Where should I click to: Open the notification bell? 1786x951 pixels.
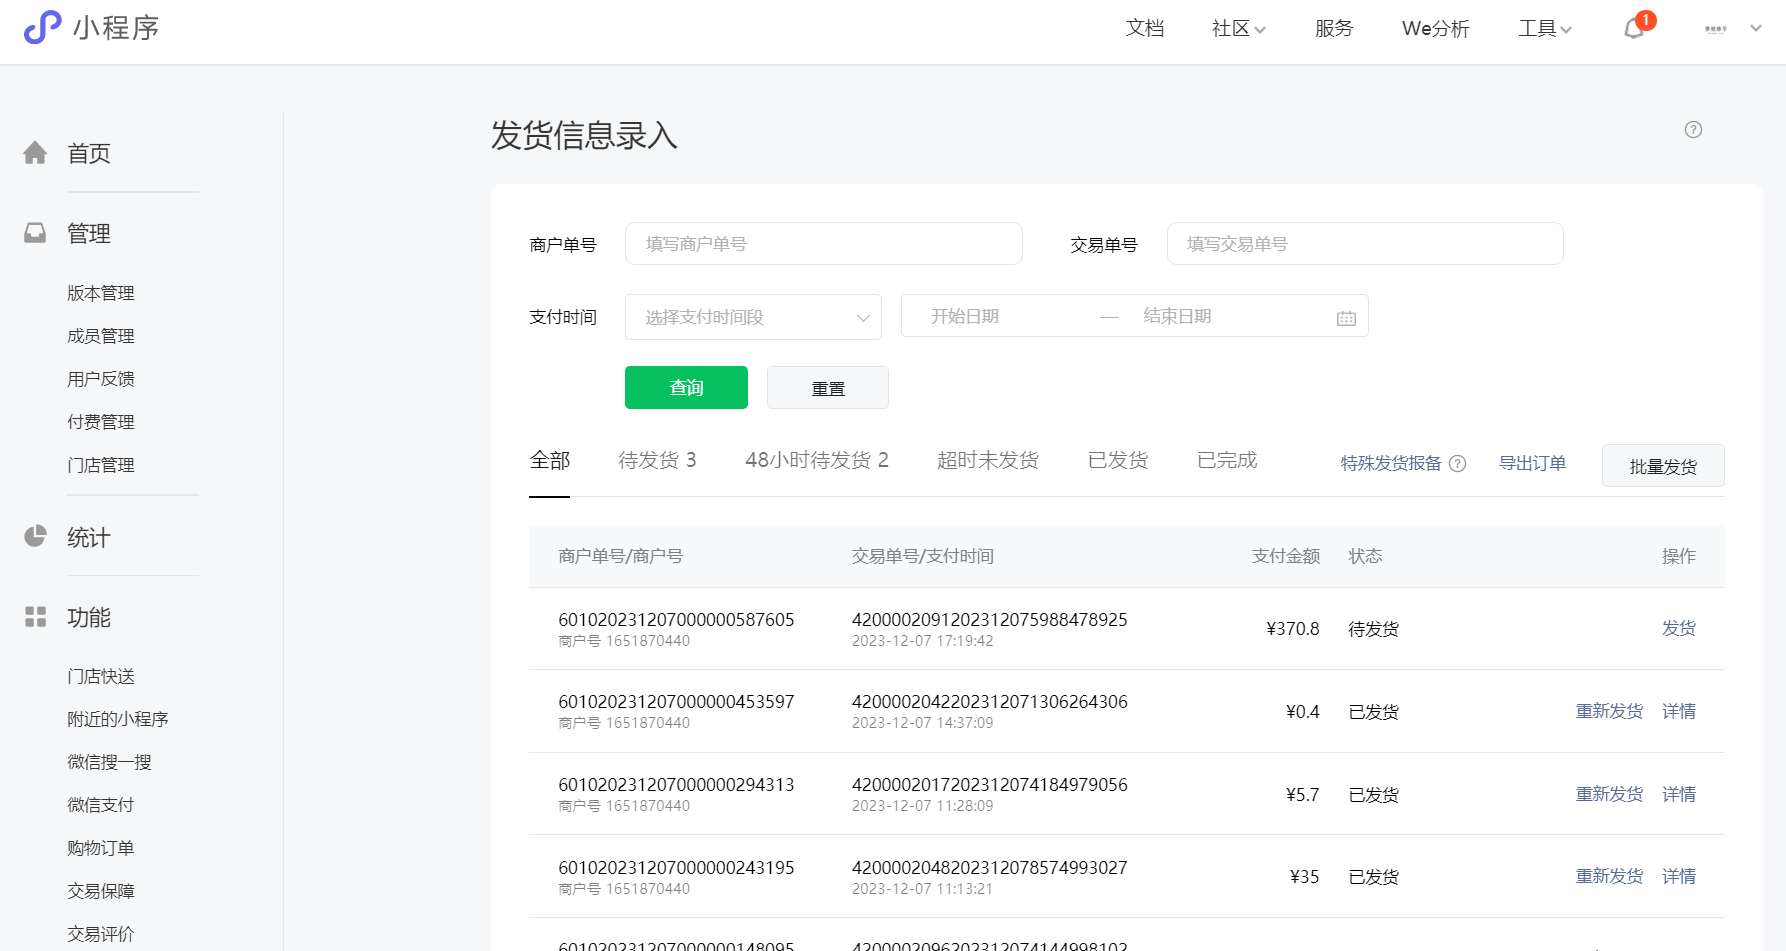tap(1634, 28)
